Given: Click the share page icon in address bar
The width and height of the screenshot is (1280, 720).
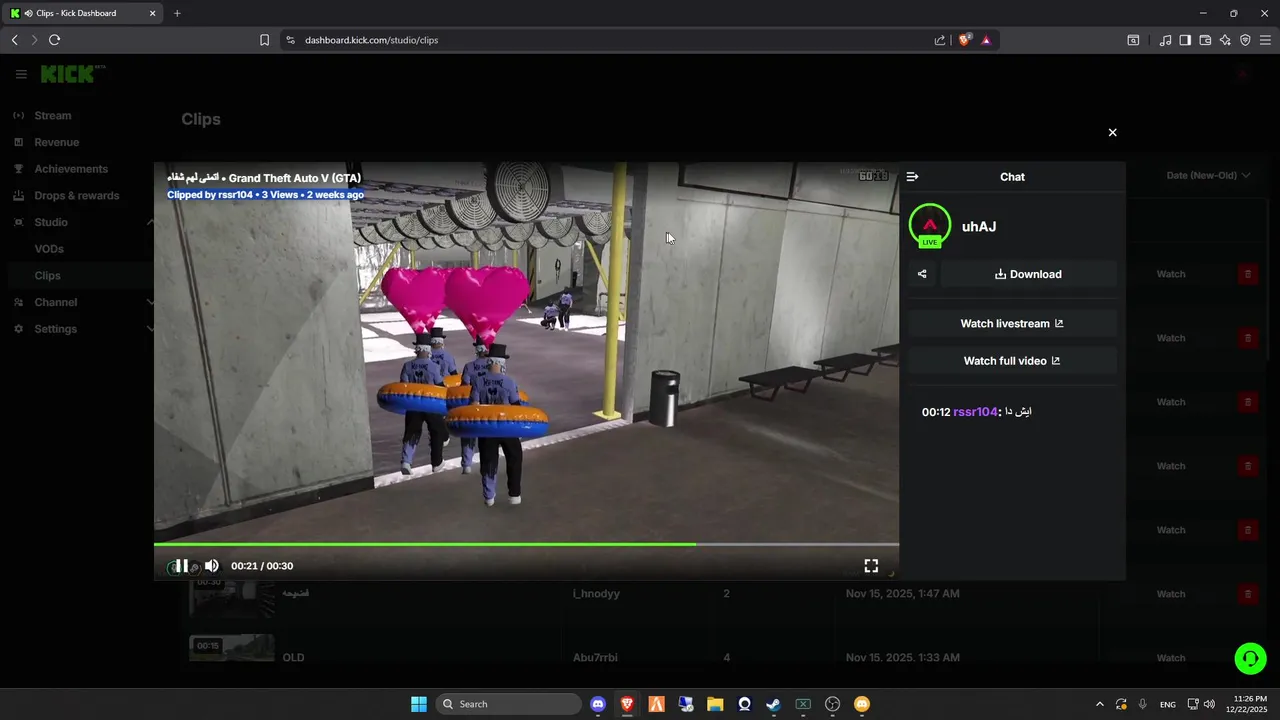Looking at the screenshot, I should (x=940, y=40).
